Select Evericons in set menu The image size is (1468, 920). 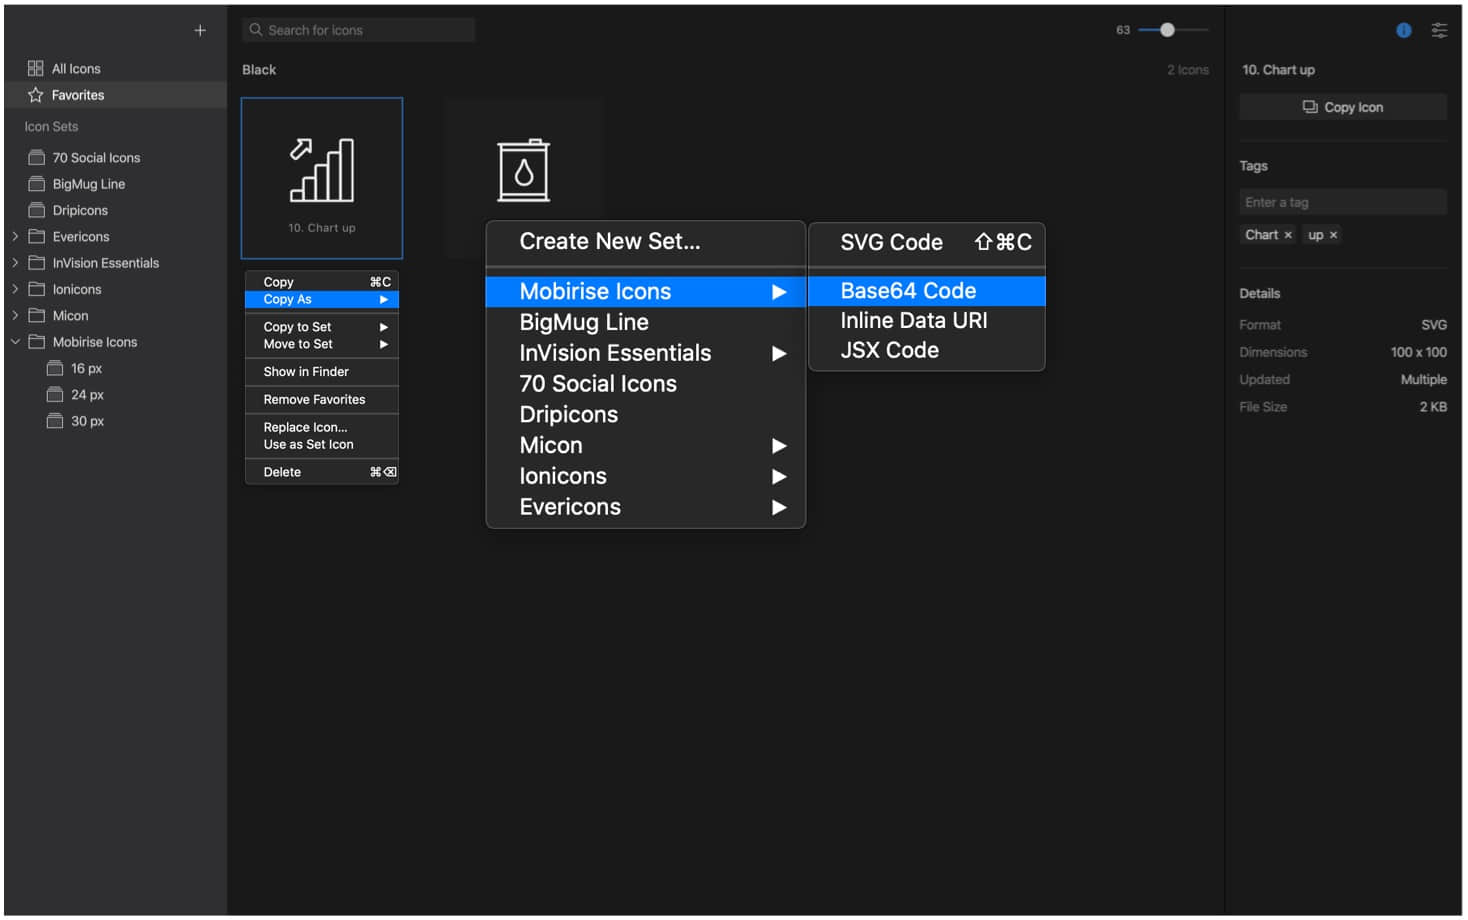[646, 507]
